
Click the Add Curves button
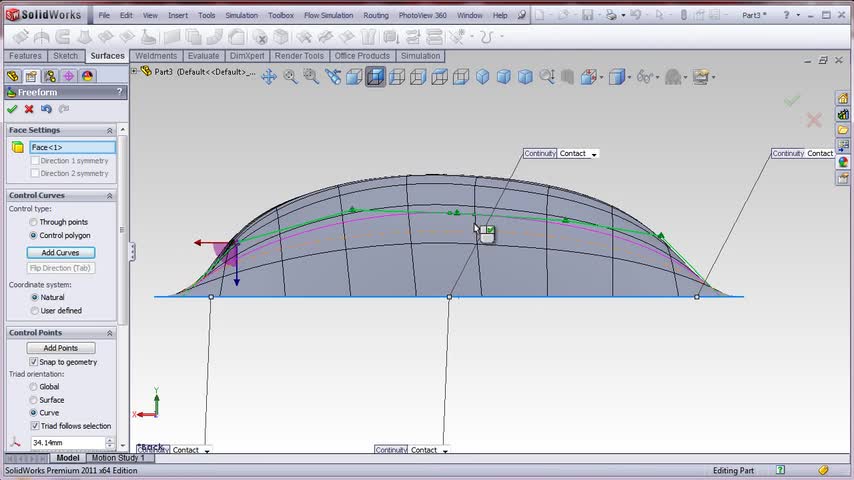[60, 253]
